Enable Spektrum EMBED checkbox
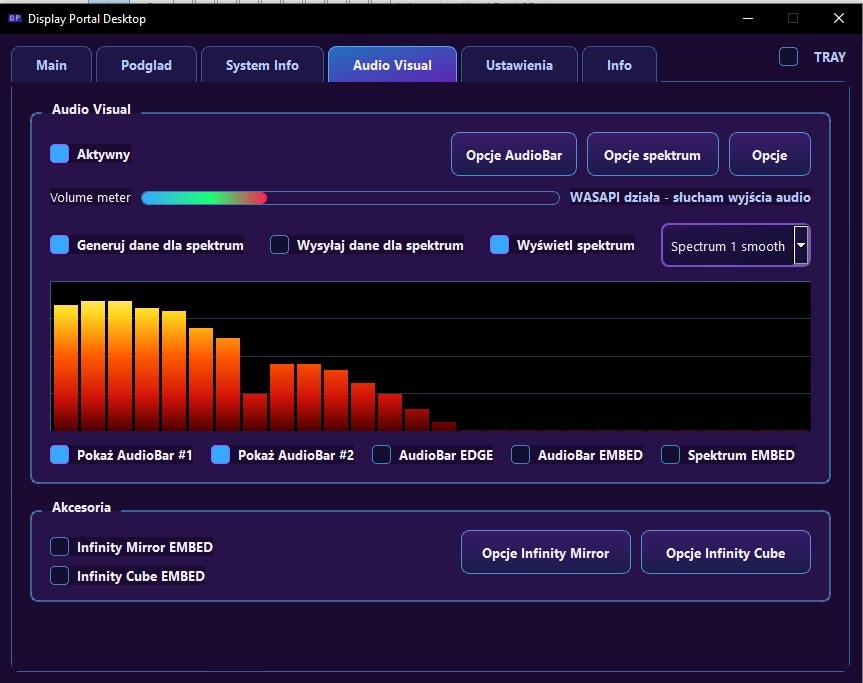The height and width of the screenshot is (683, 863). (x=670, y=455)
